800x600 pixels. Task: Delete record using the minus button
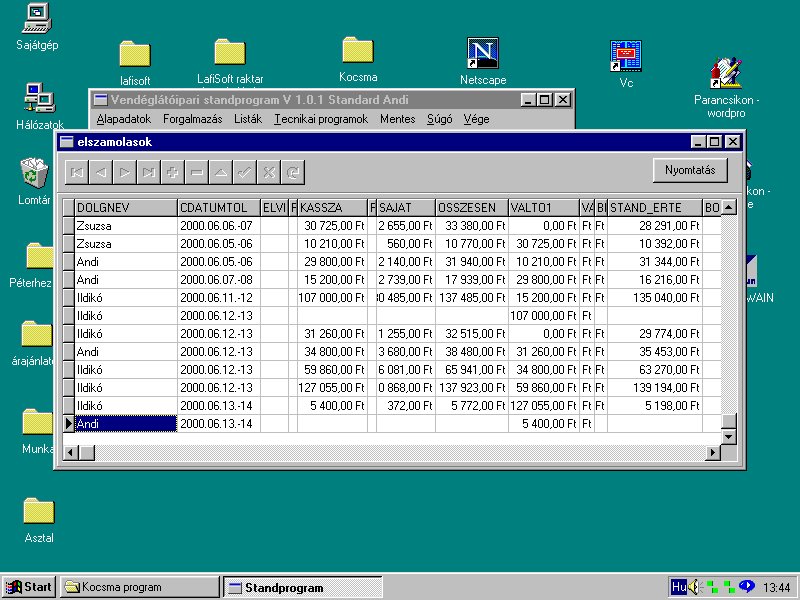coord(197,172)
